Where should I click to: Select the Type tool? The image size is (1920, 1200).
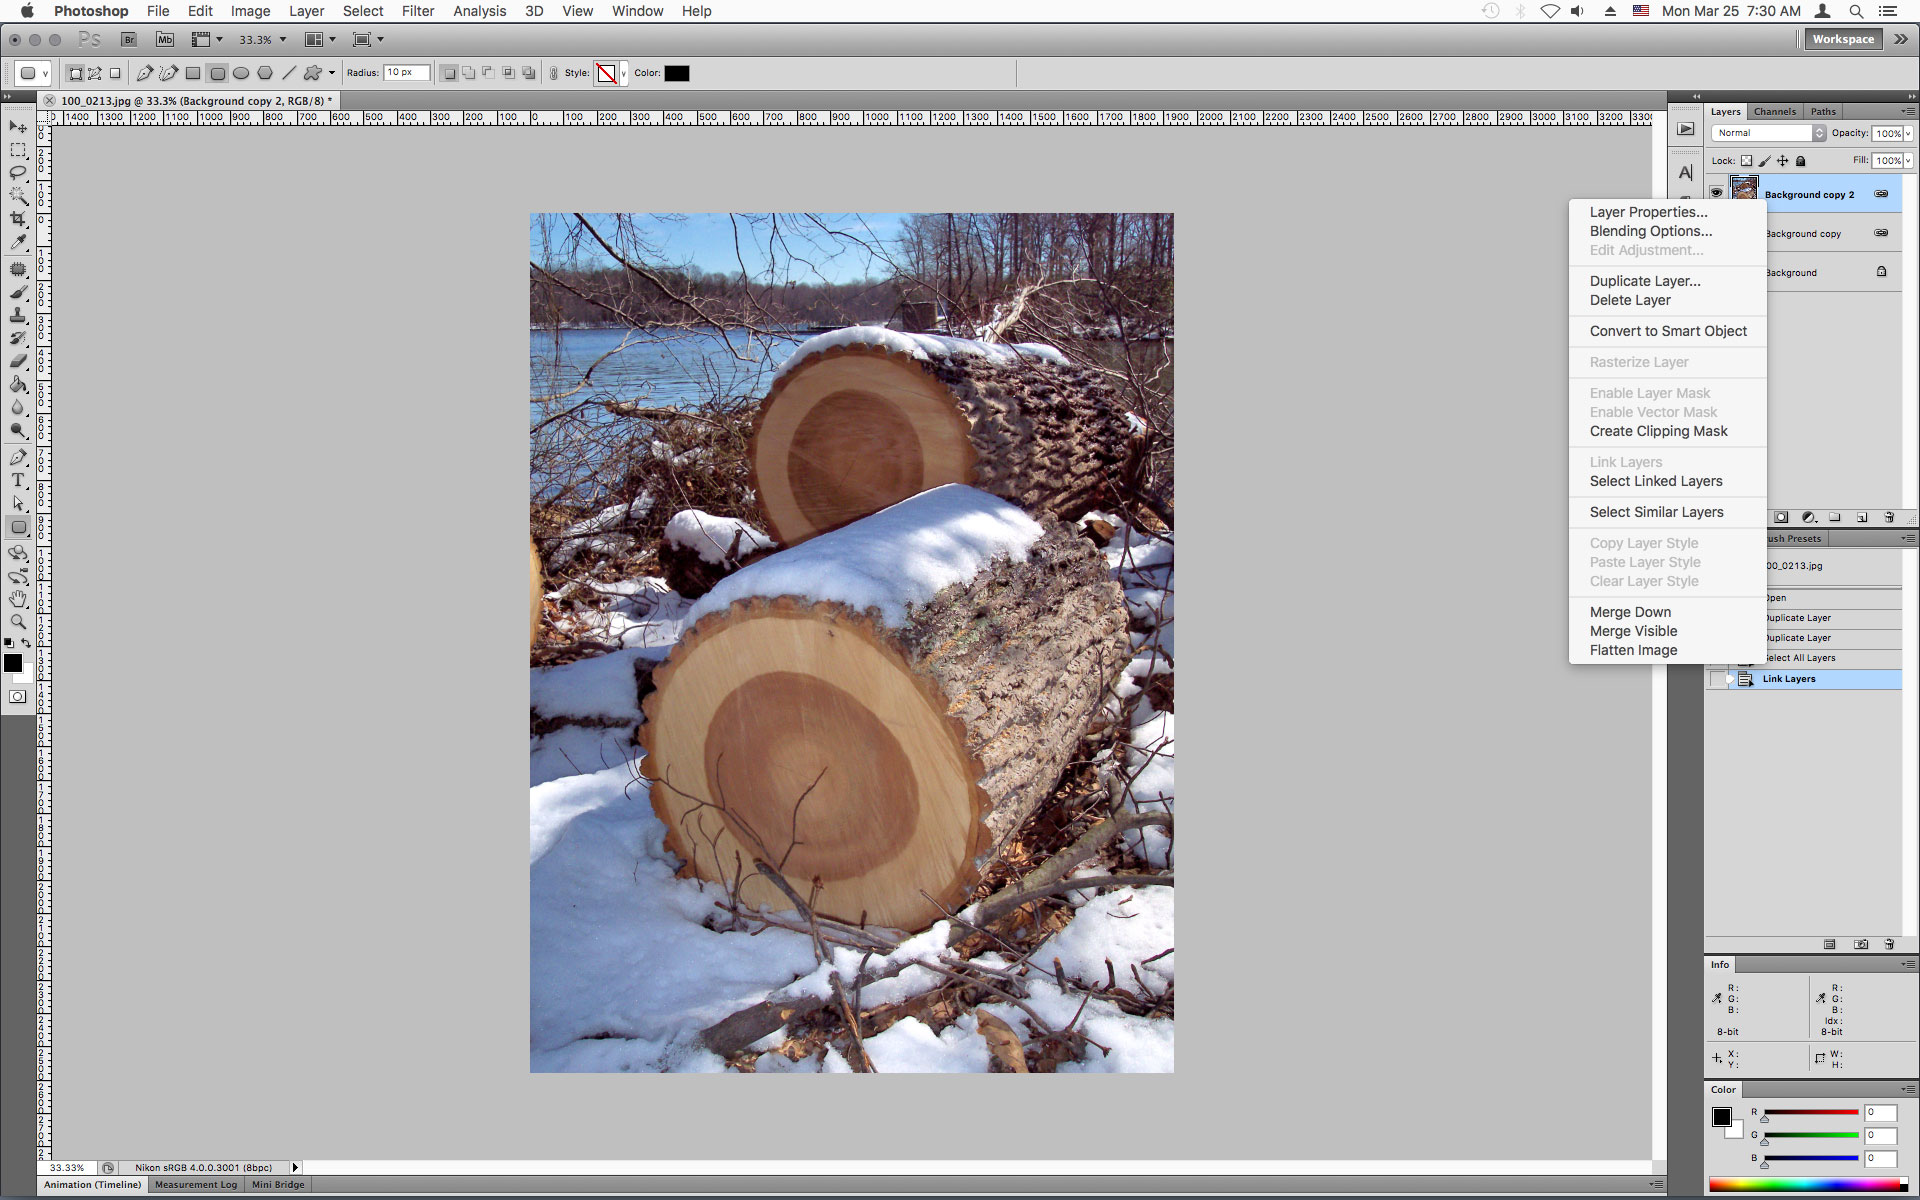18,481
